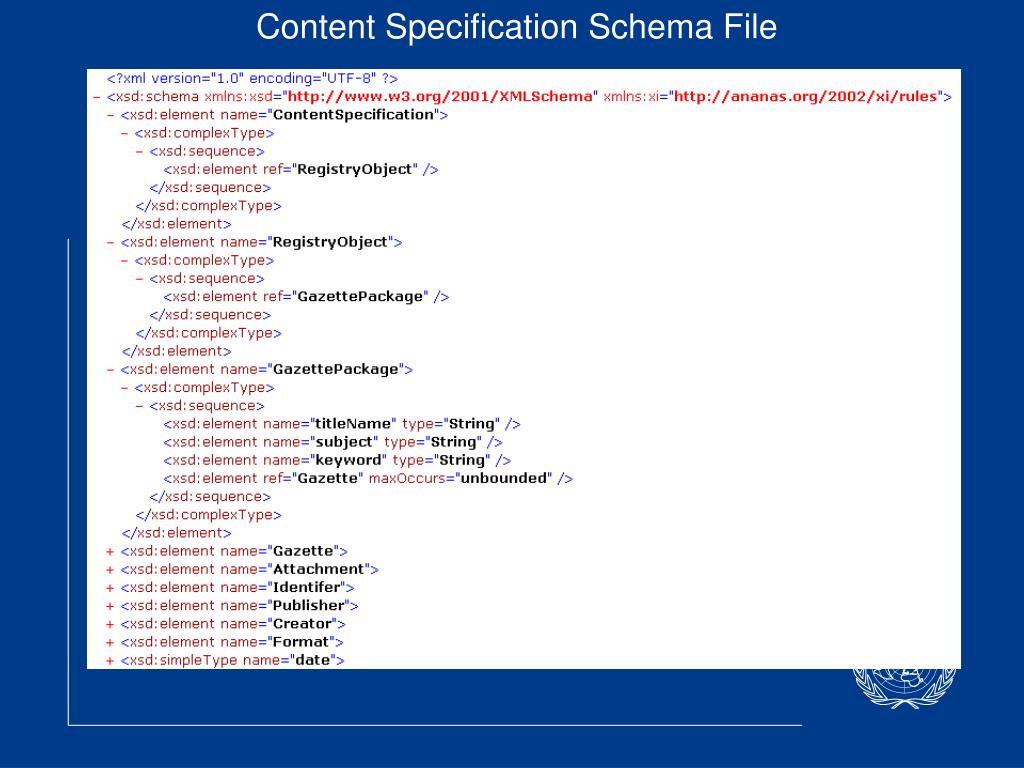Expand the Attachment element node
Screen dimensions: 1024x768
[x=110, y=570]
